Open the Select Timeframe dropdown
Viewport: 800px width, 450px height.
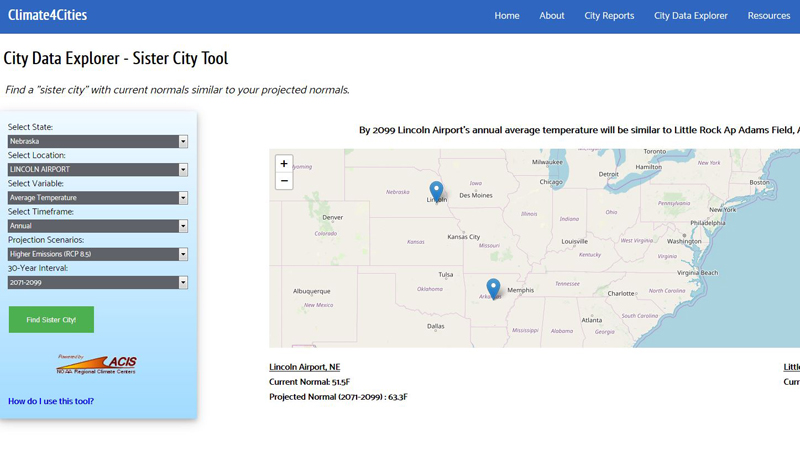[98, 226]
